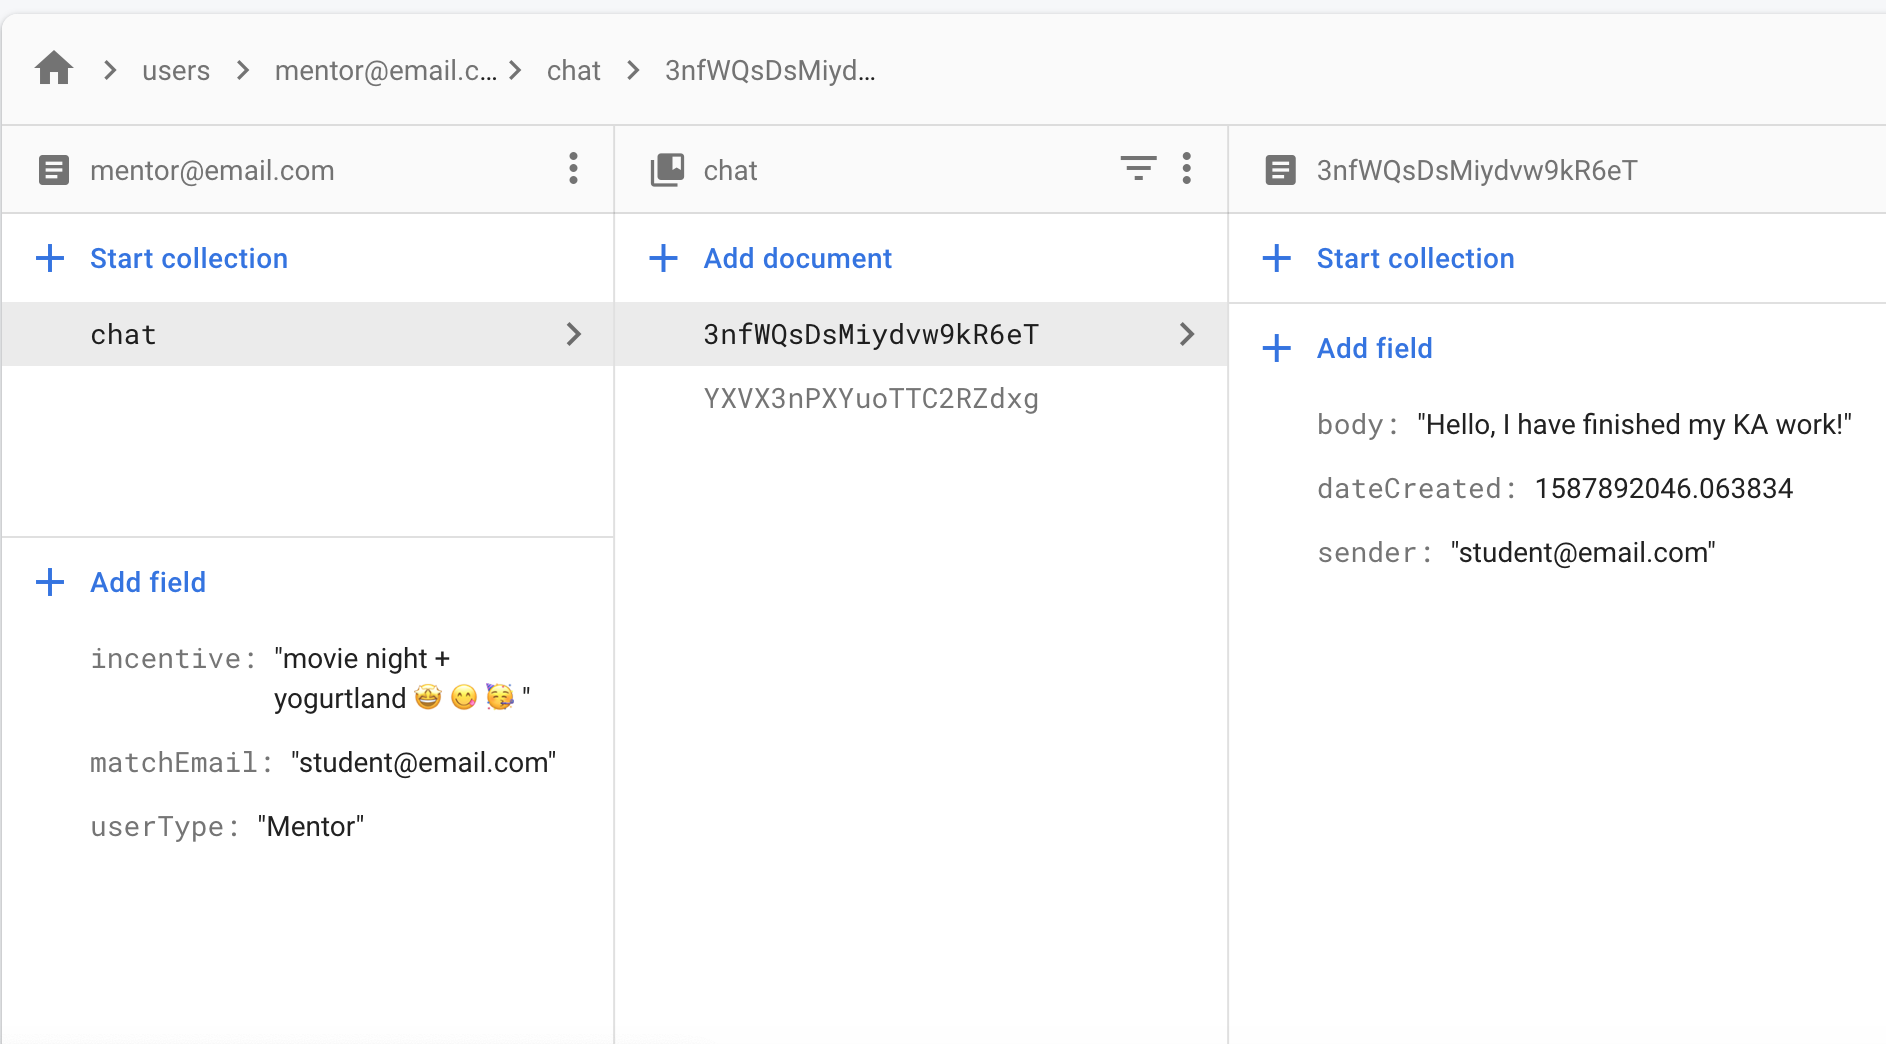The image size is (1886, 1044).
Task: Click document icon beside 3nfWQsDsMiydvw9kR6eT header
Action: (x=1280, y=170)
